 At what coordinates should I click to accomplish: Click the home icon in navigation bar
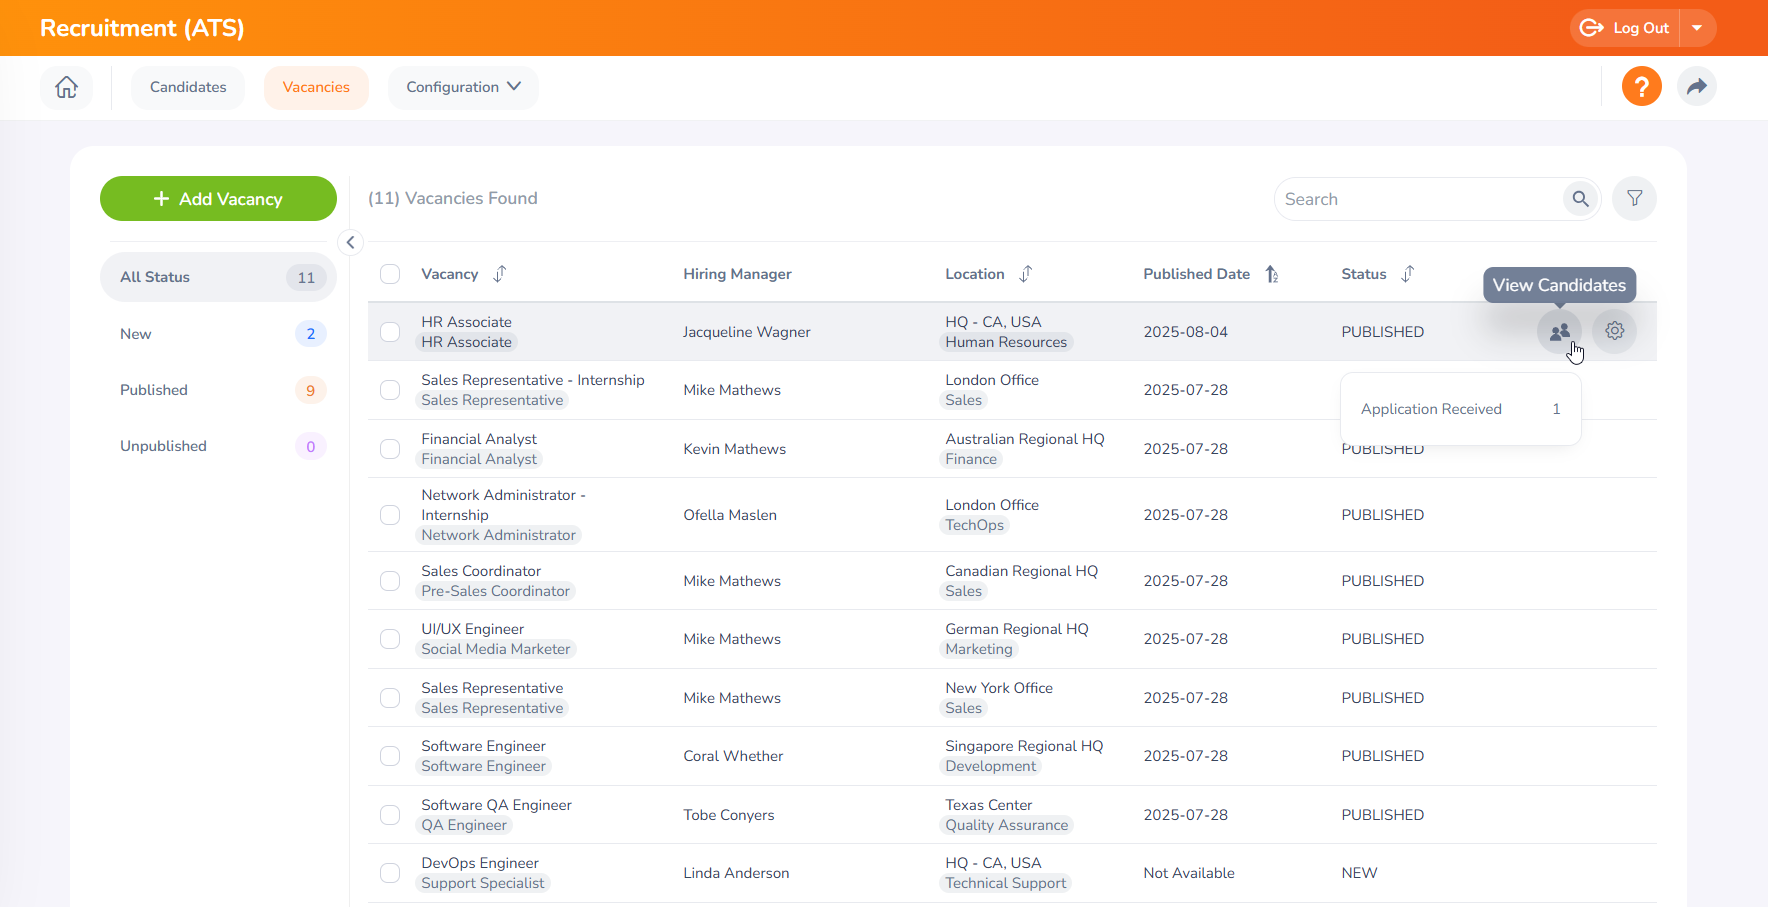[66, 87]
